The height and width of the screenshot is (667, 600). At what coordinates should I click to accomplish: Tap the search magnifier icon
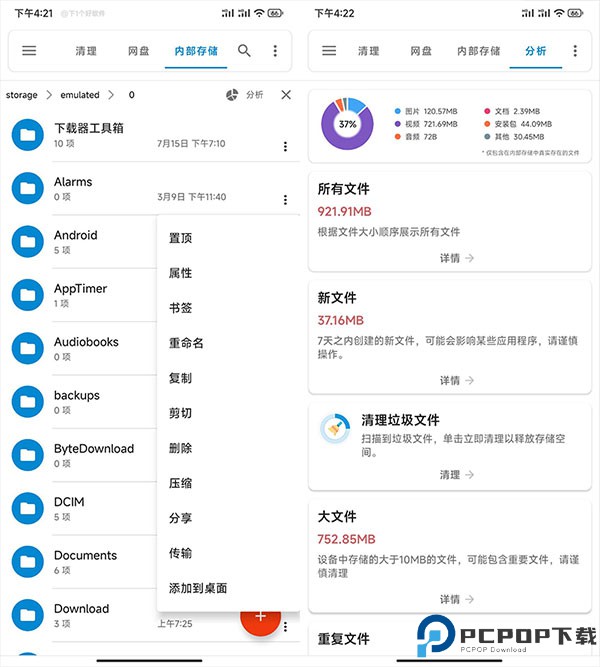tap(244, 51)
